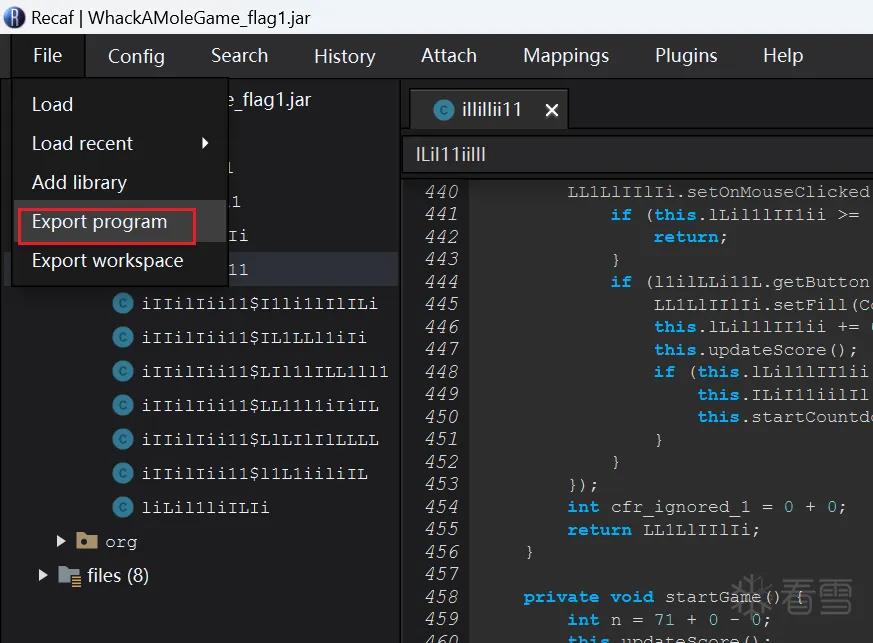This screenshot has width=873, height=643.
Task: Open the Load recent submenu arrow
Action: tap(205, 143)
